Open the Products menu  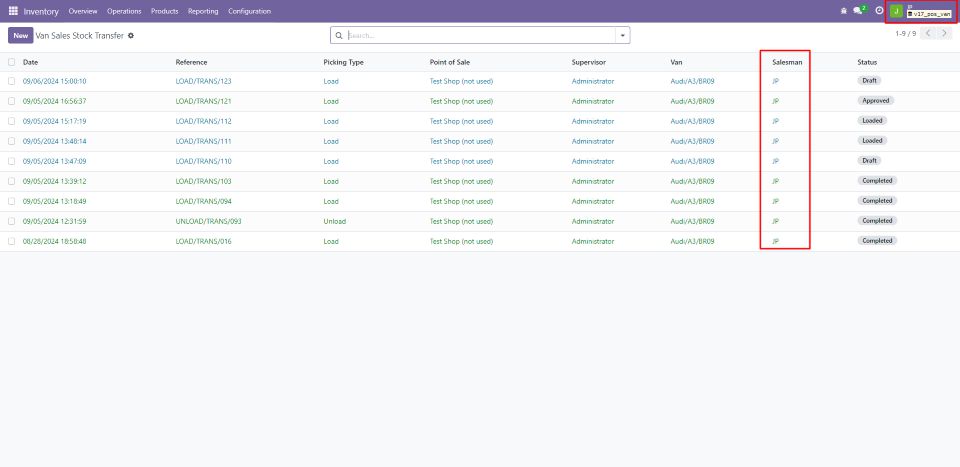click(164, 11)
